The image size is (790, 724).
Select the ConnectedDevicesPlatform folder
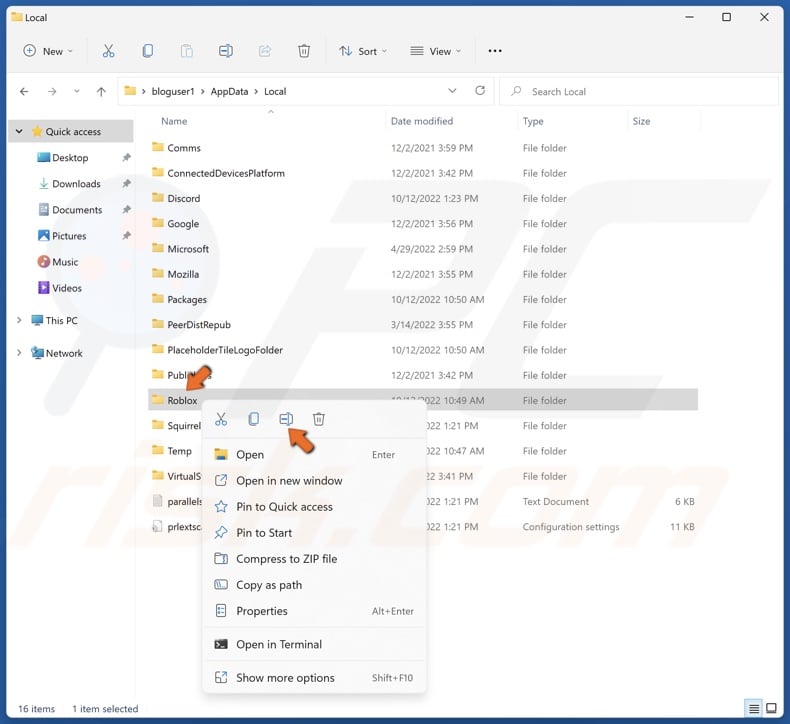point(423,173)
